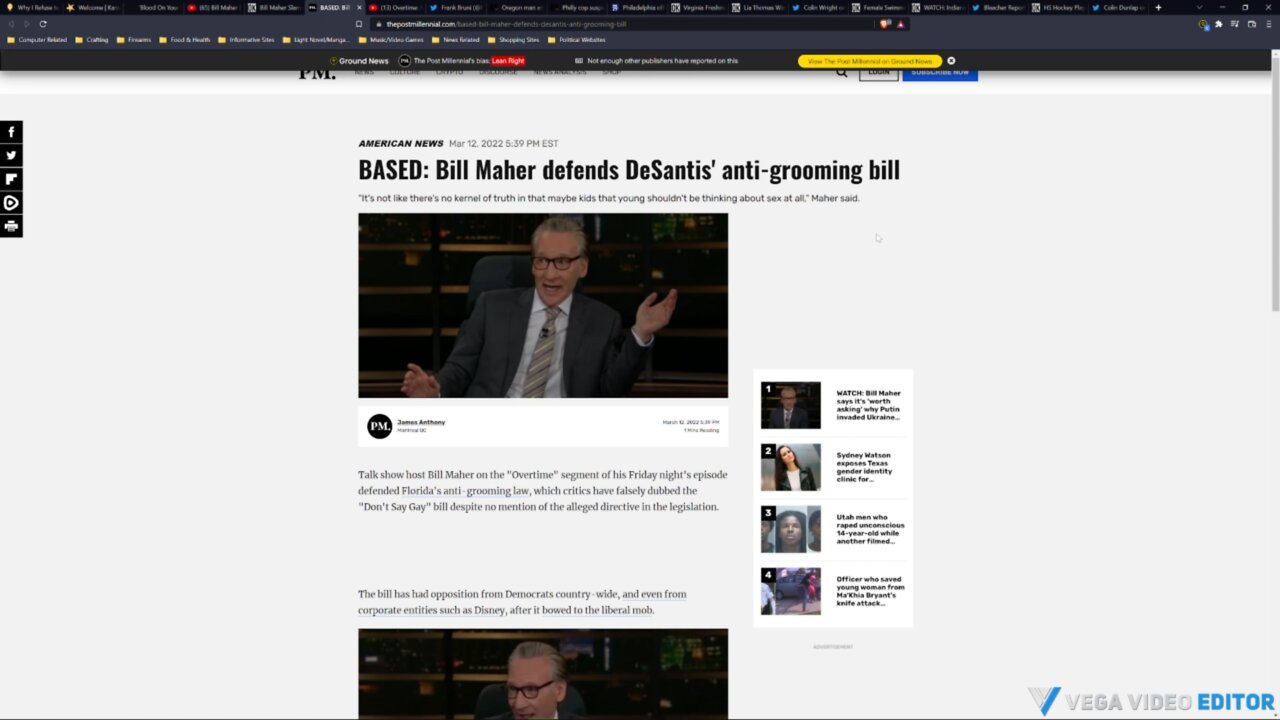The height and width of the screenshot is (720, 1280).
Task: Click thumbnail for 'Officer who saved young woman' story
Action: coord(790,591)
